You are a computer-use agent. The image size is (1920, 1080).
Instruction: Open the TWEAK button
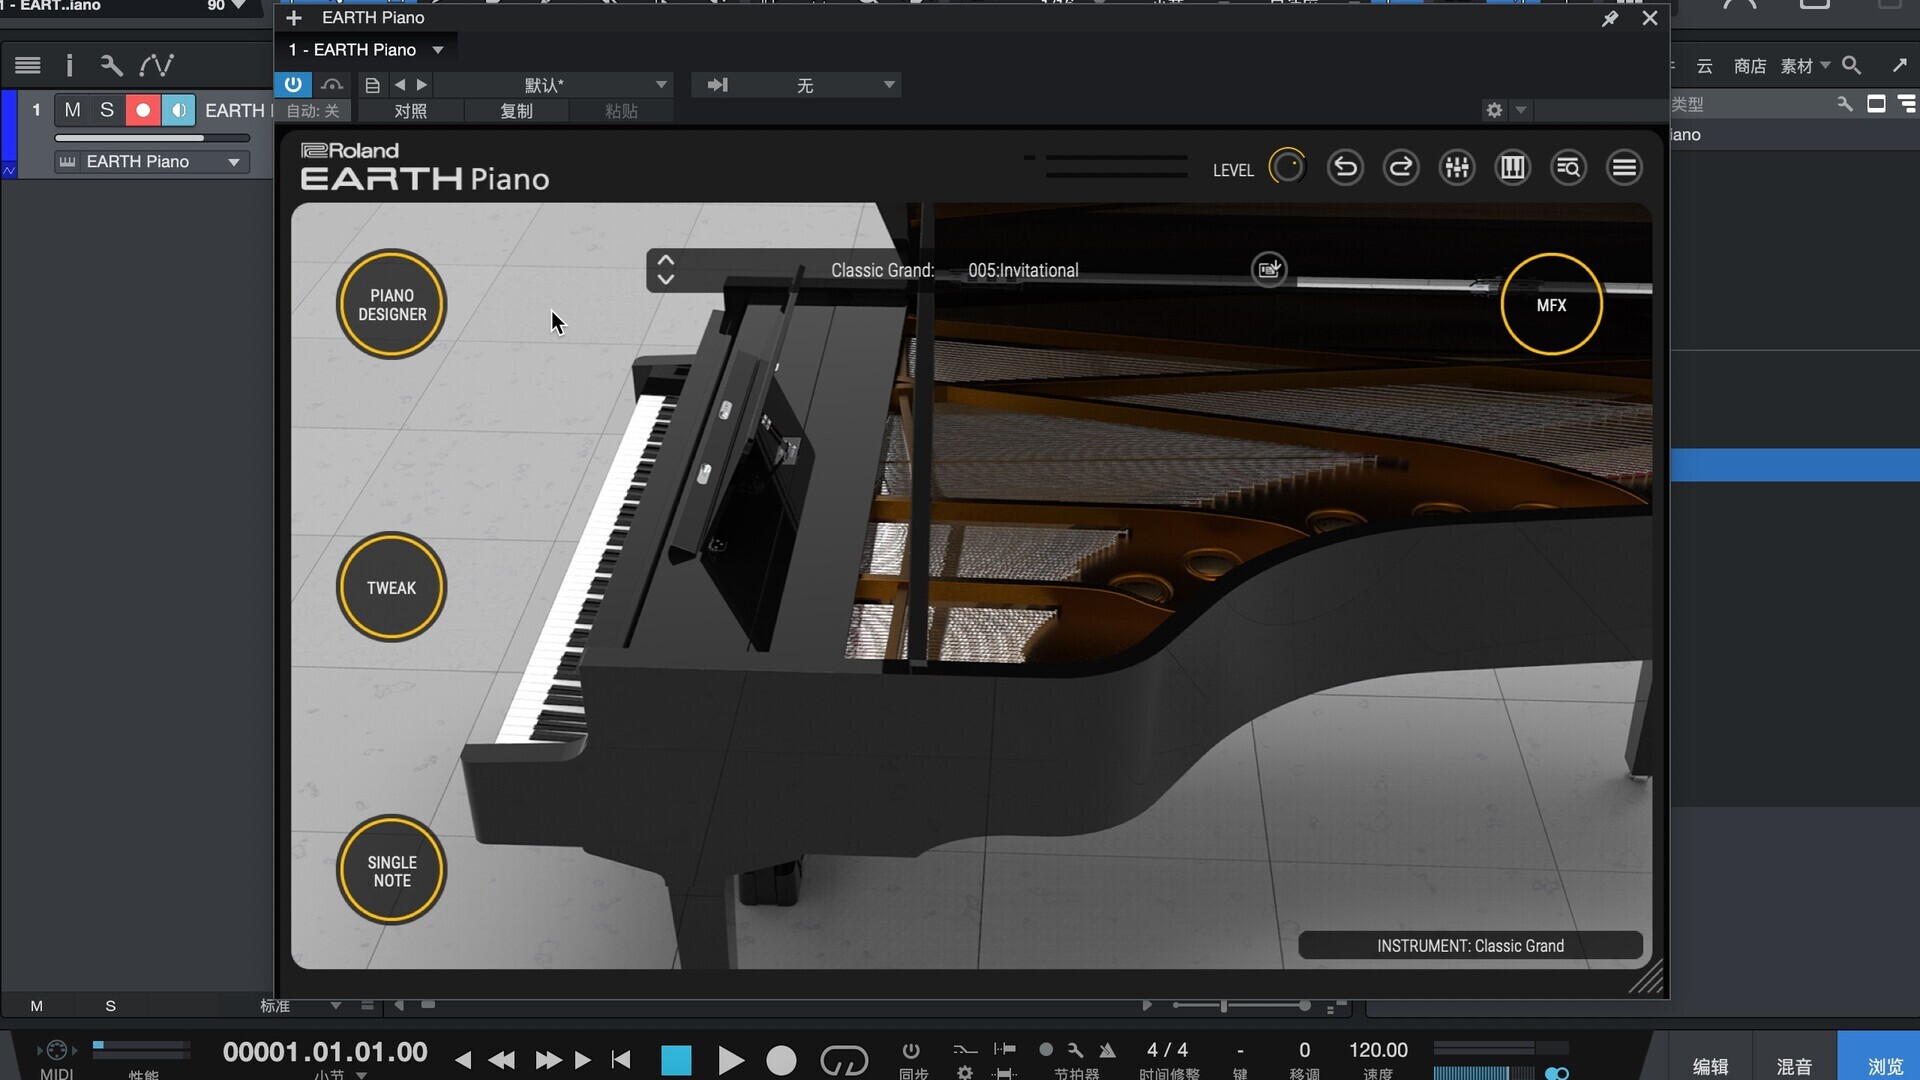click(x=392, y=587)
